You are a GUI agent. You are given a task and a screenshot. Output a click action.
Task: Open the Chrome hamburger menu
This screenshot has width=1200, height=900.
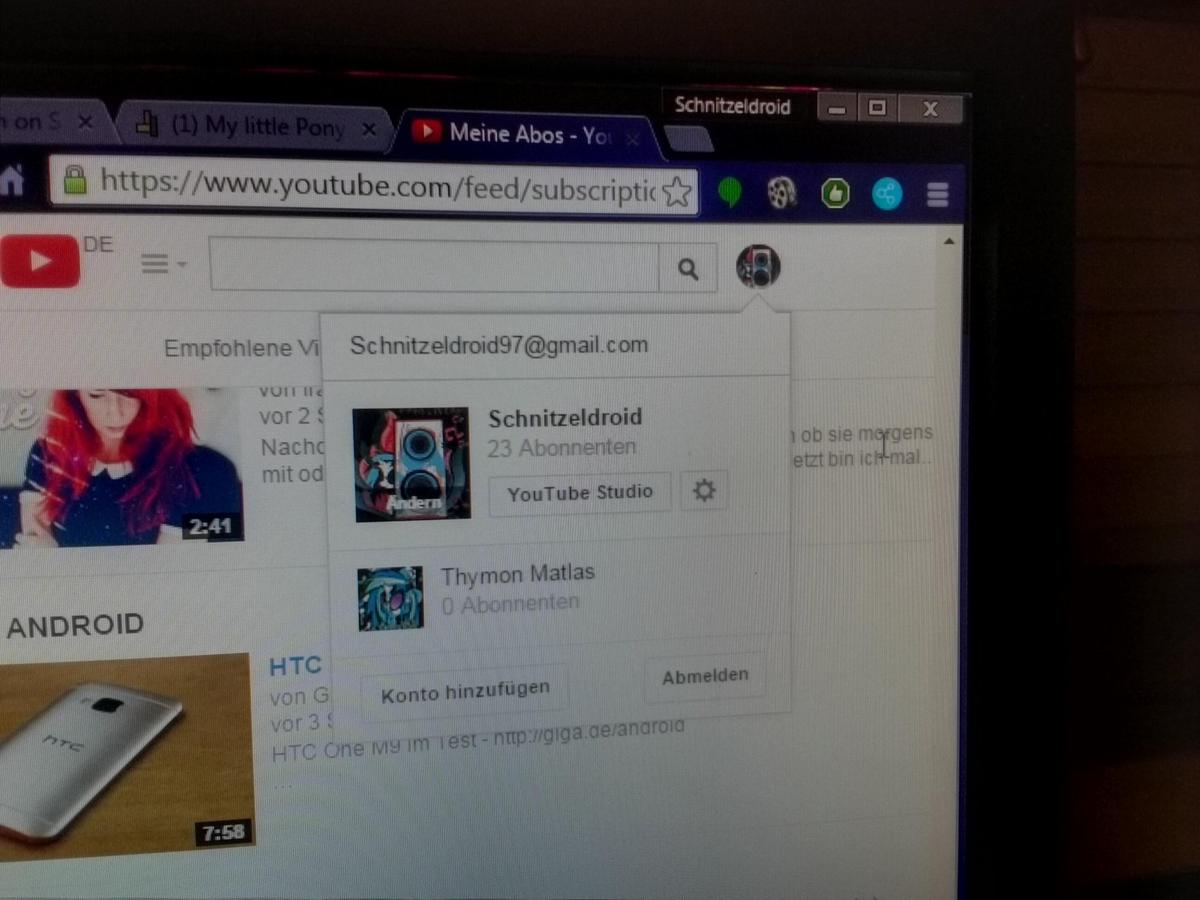(x=937, y=195)
